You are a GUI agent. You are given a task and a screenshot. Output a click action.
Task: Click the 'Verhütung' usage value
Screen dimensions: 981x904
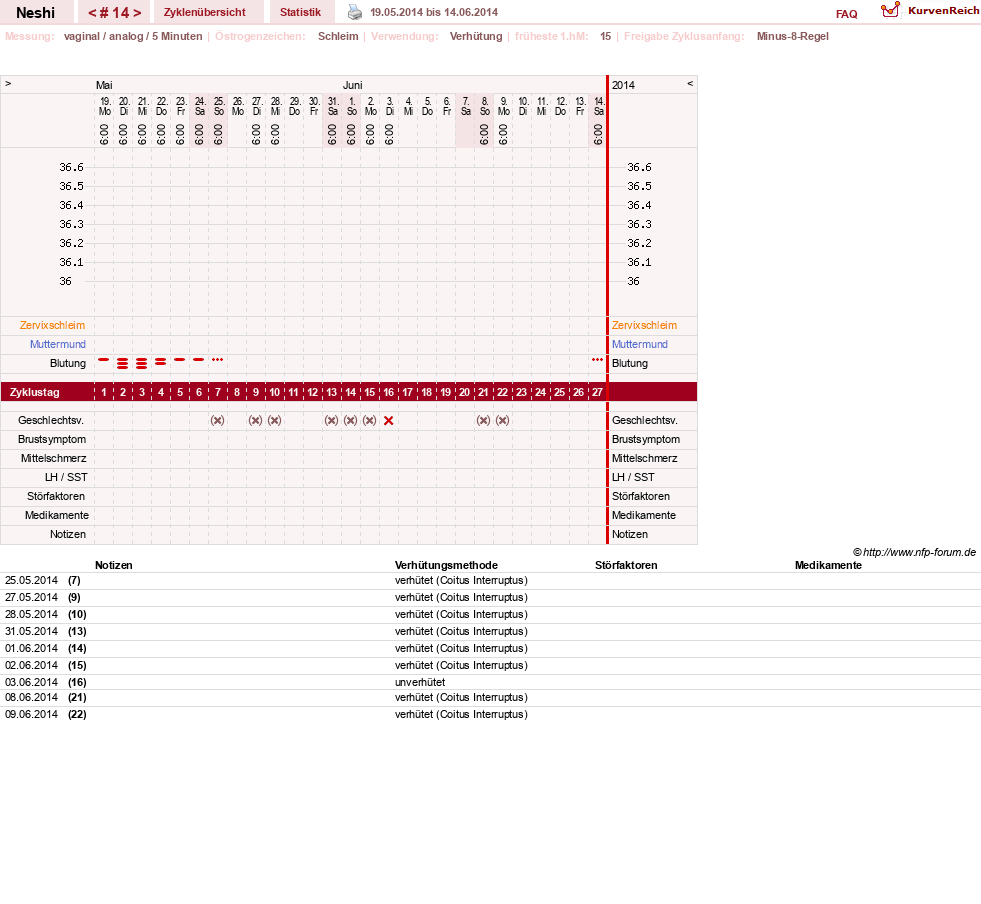[x=476, y=36]
